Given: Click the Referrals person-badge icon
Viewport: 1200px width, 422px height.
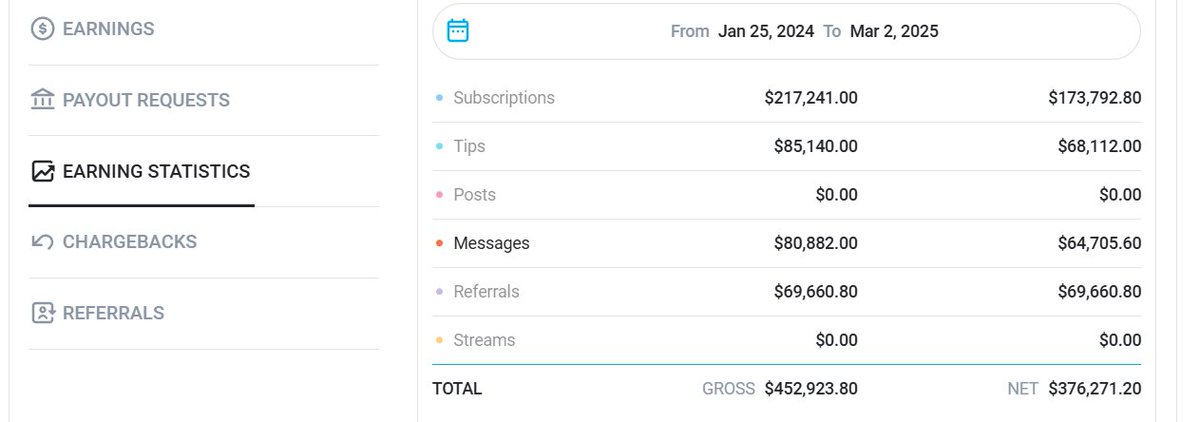Looking at the screenshot, I should pyautogui.click(x=43, y=313).
